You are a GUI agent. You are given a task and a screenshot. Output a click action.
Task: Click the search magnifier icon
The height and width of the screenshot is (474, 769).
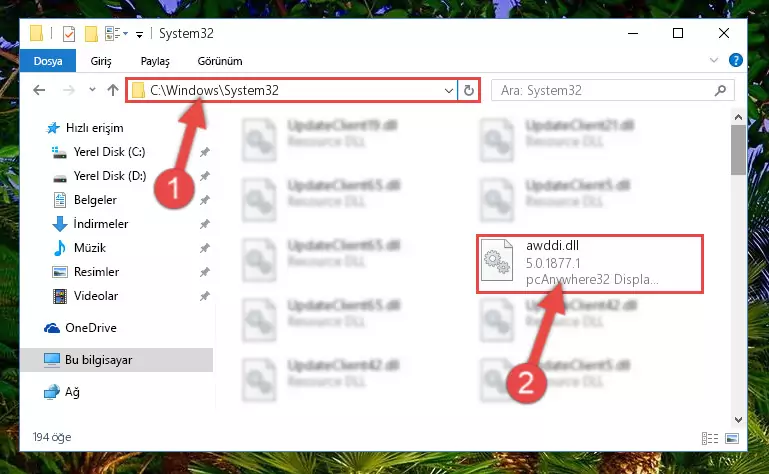[x=720, y=90]
